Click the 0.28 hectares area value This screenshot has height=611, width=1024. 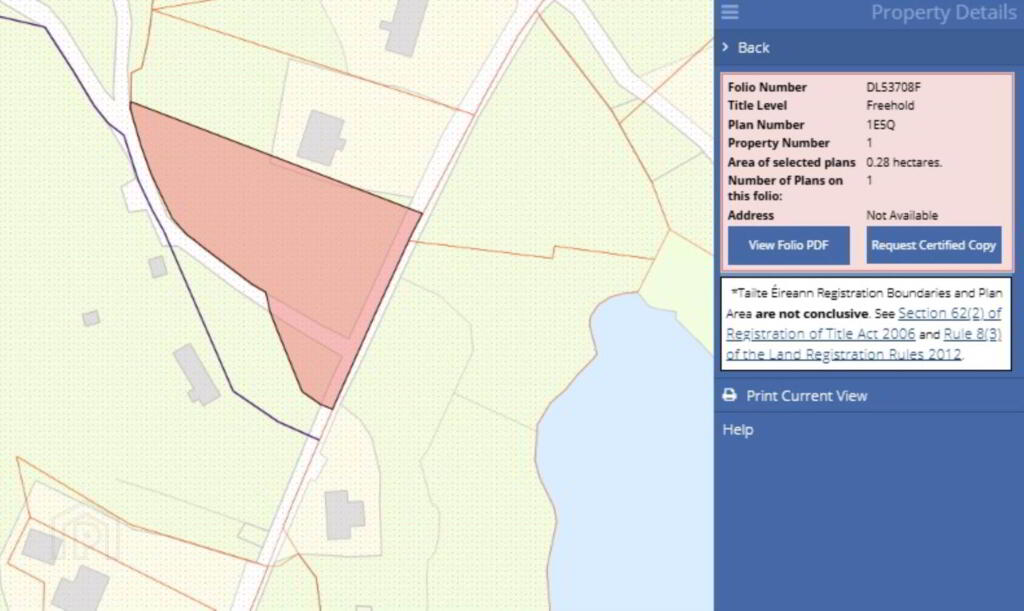pos(904,162)
